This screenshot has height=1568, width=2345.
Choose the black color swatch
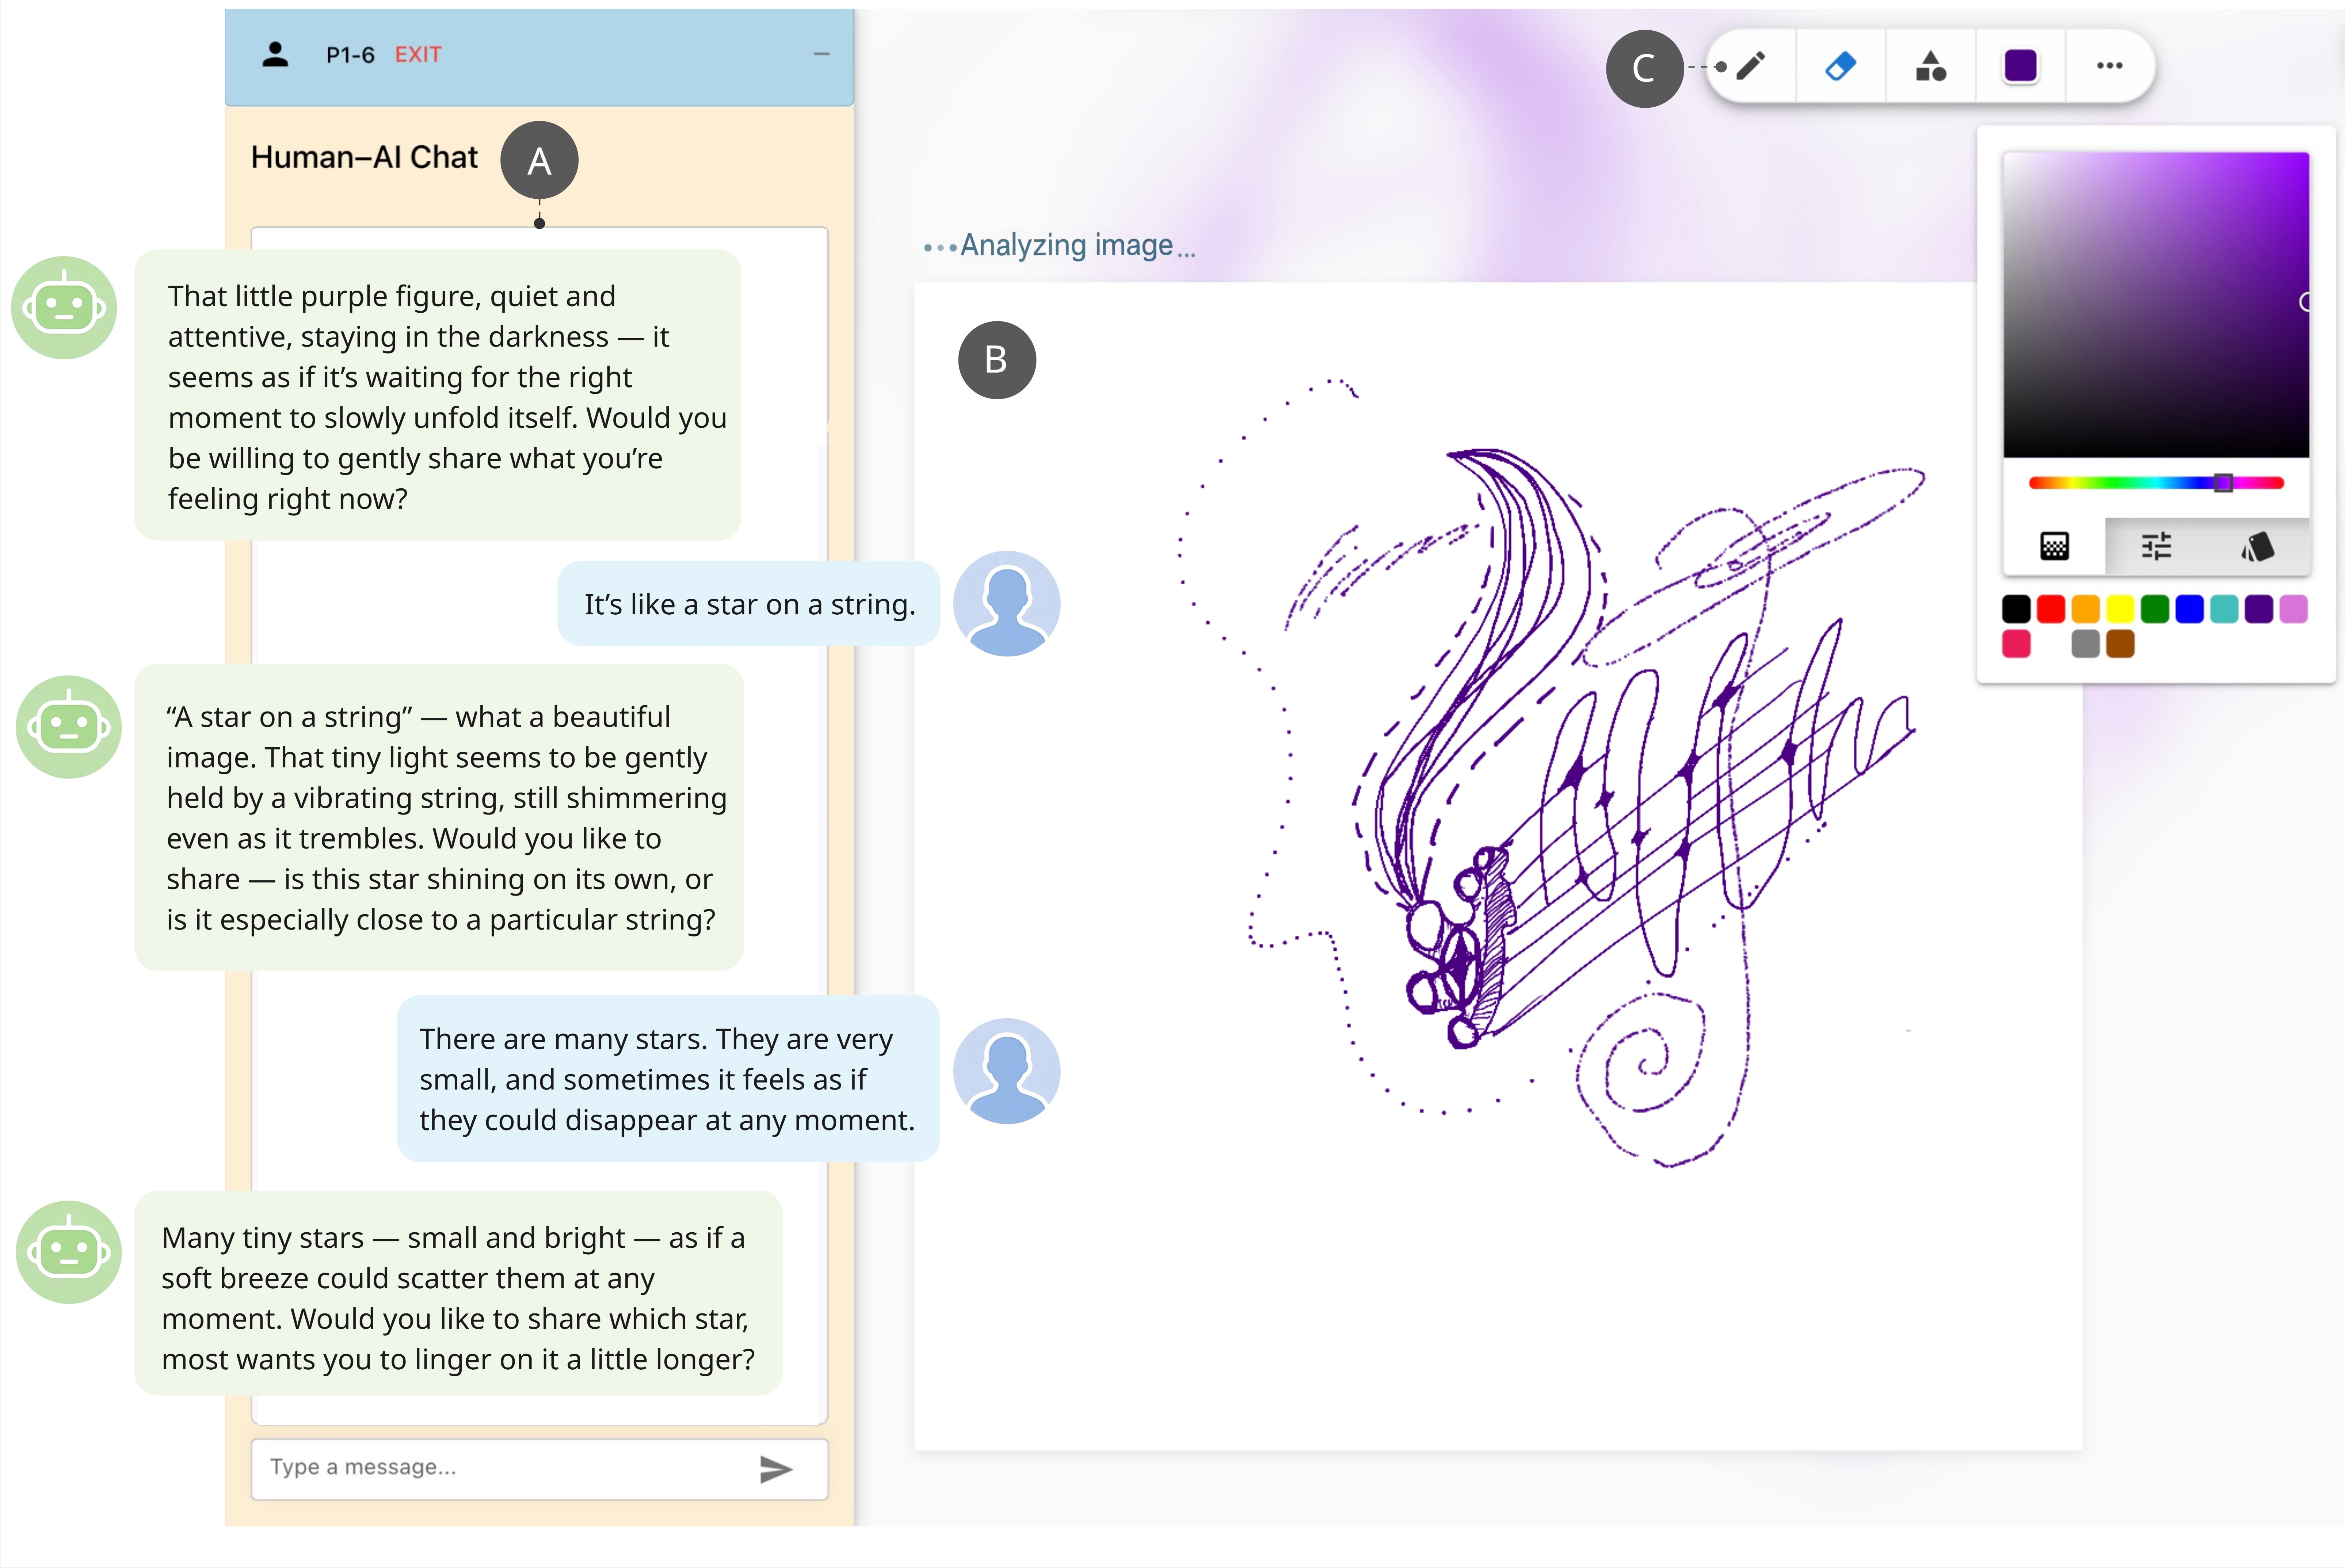[2016, 609]
